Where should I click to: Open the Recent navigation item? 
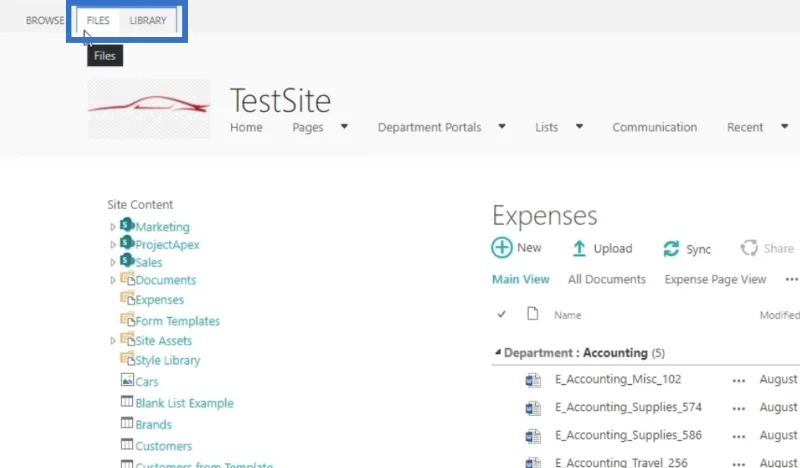click(745, 127)
